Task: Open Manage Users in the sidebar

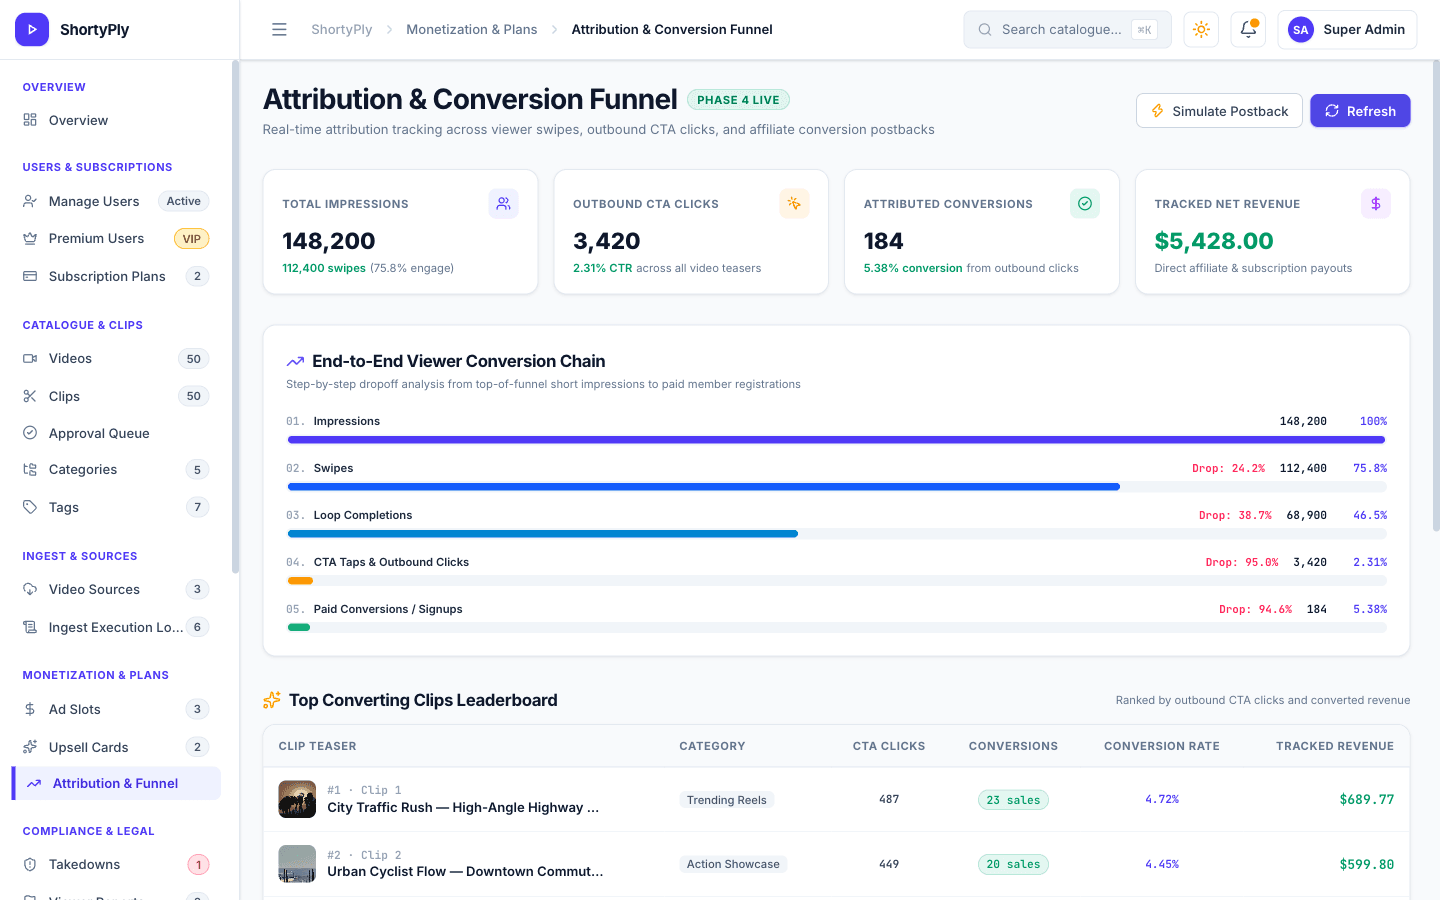Action: 116,201
